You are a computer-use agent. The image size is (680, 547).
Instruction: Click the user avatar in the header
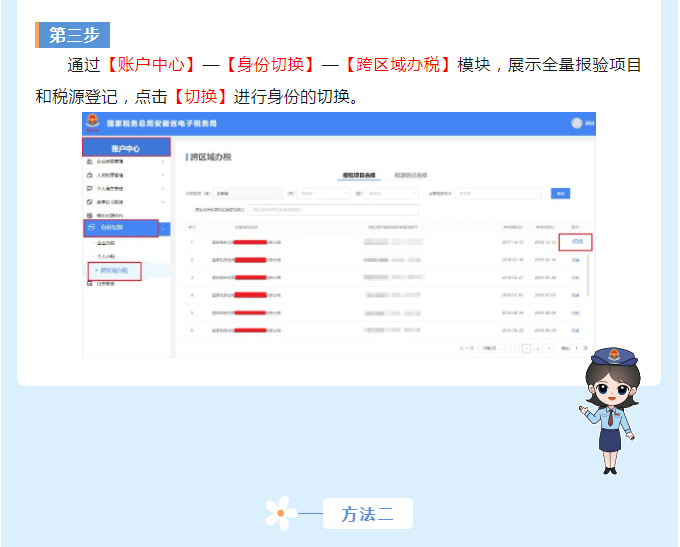[577, 123]
